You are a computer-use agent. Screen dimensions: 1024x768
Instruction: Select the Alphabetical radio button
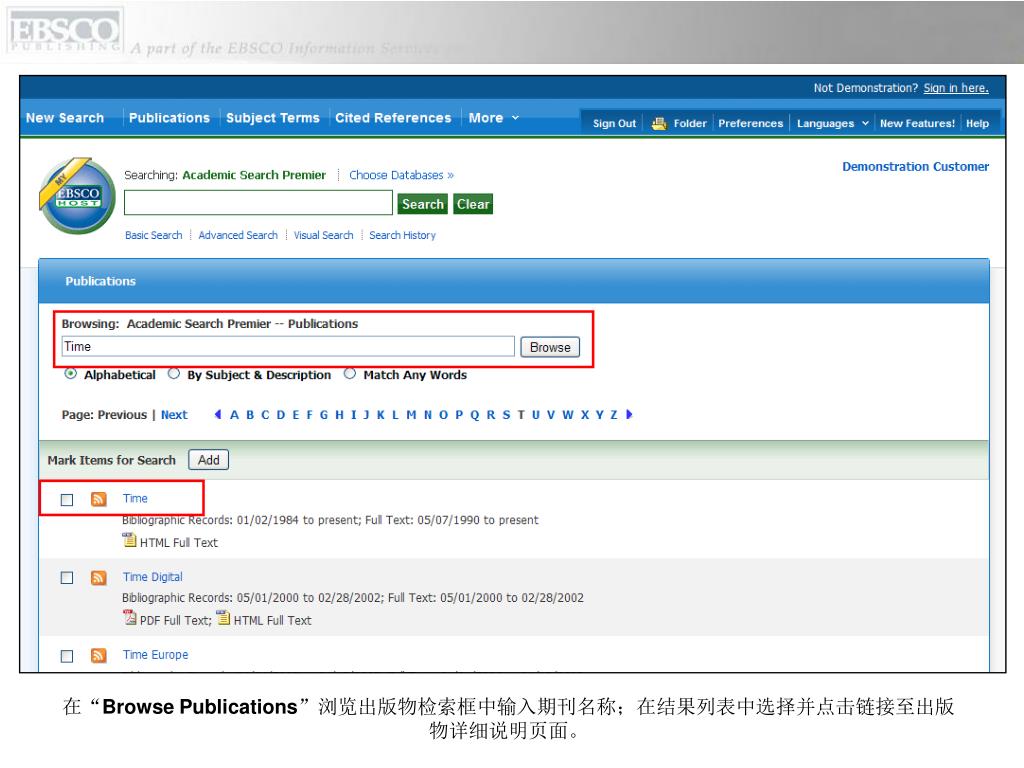point(71,374)
